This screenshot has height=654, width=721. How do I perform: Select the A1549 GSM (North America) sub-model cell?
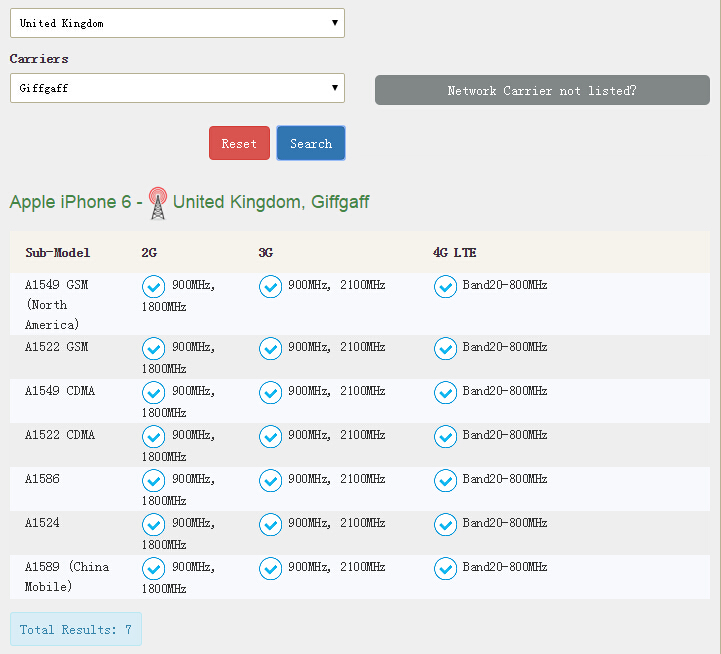(x=56, y=304)
